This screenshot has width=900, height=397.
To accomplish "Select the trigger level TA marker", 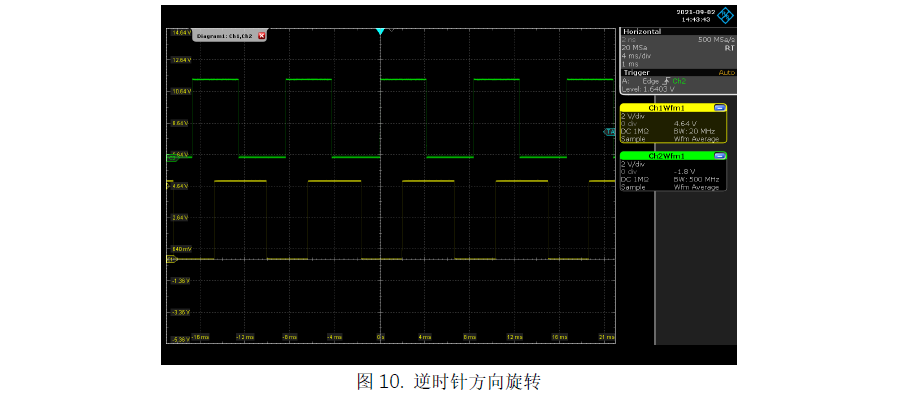I will click(x=610, y=132).
